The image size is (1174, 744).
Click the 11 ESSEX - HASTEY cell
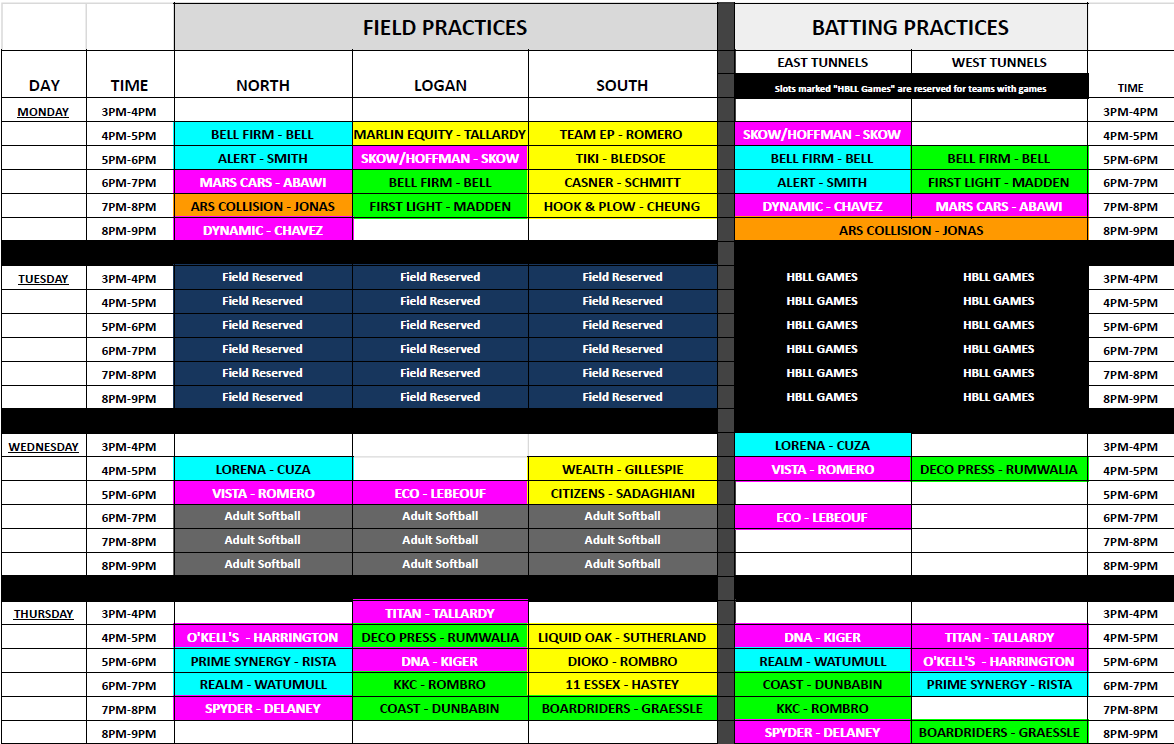pyautogui.click(x=622, y=685)
